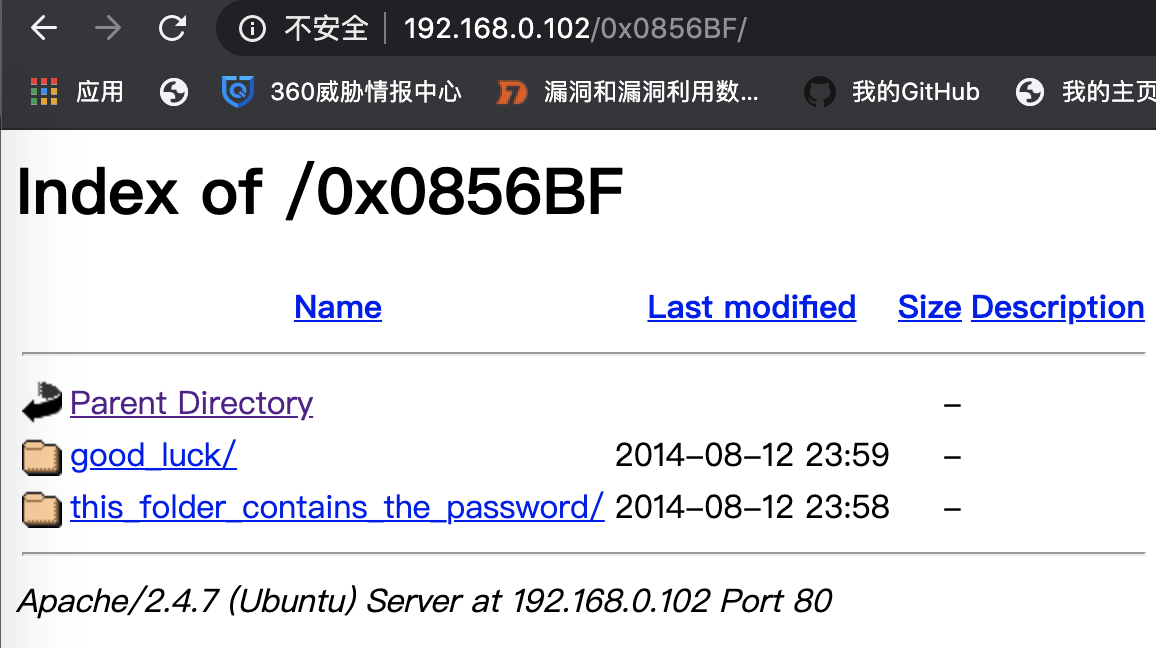The width and height of the screenshot is (1156, 648).
Task: Sort listing by Description column
Action: point(1057,307)
